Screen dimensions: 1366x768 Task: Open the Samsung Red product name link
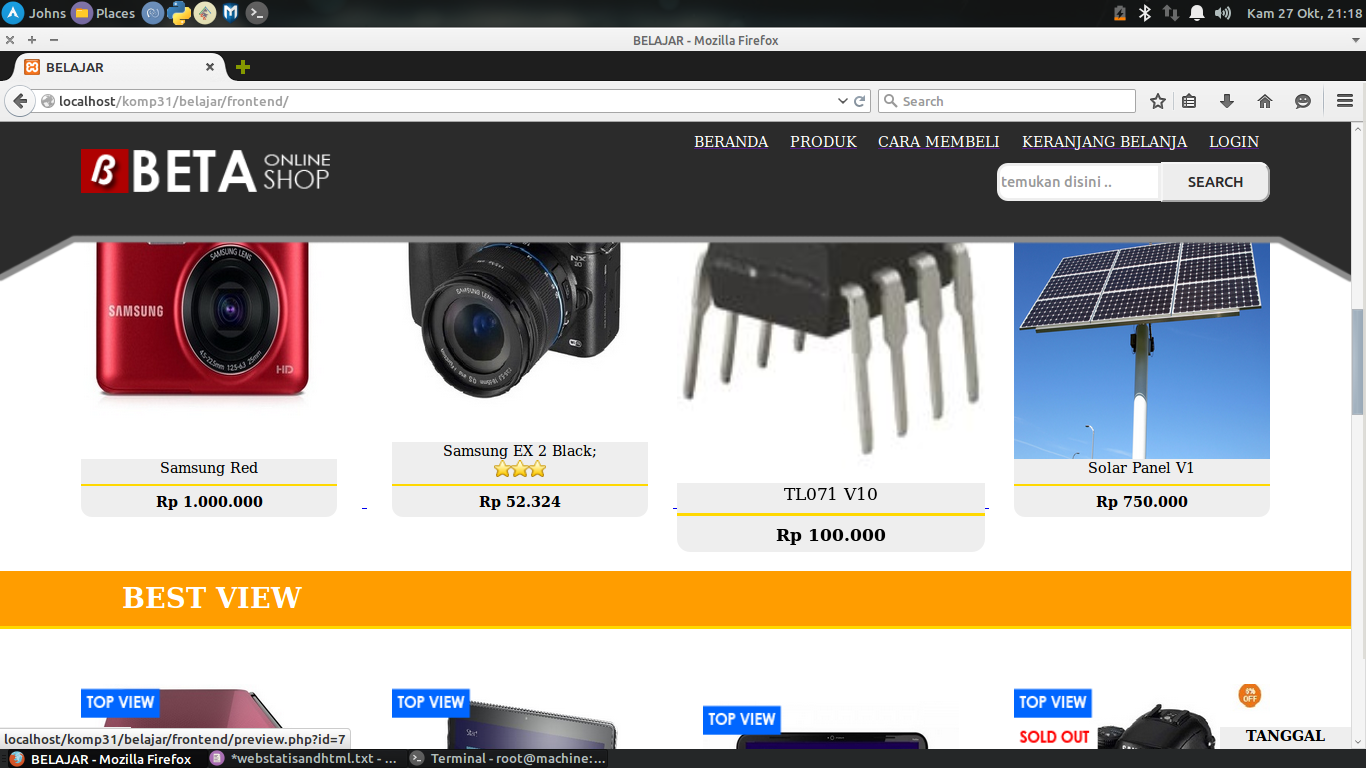[209, 468]
